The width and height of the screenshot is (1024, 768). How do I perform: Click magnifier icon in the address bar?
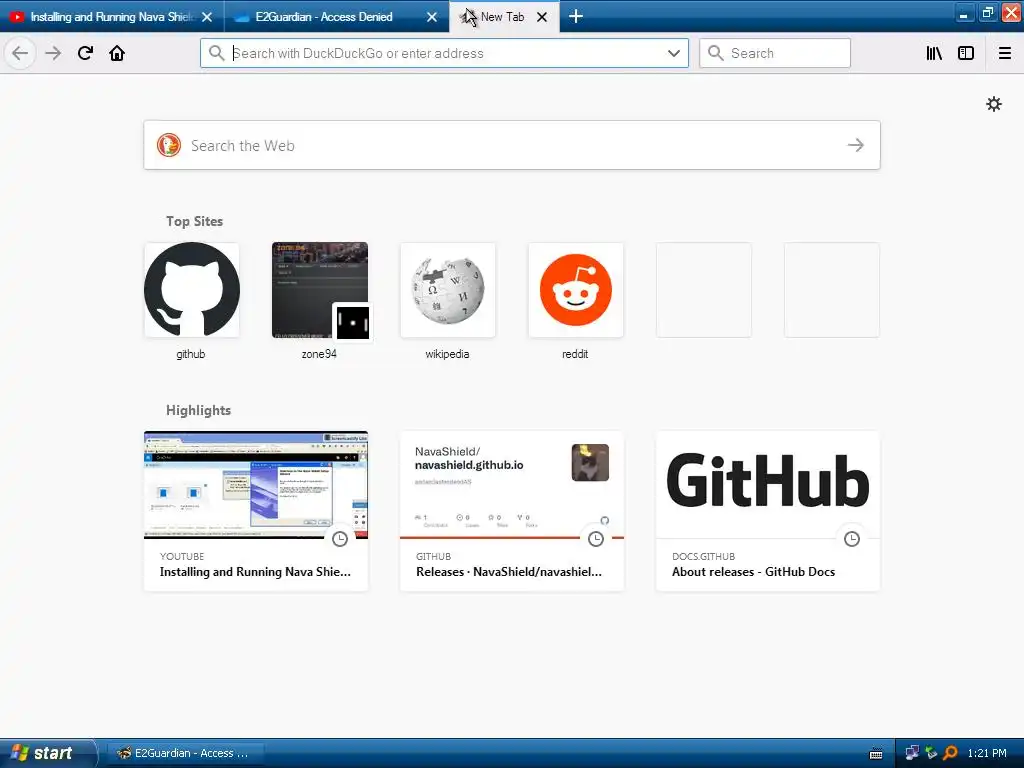click(x=216, y=53)
